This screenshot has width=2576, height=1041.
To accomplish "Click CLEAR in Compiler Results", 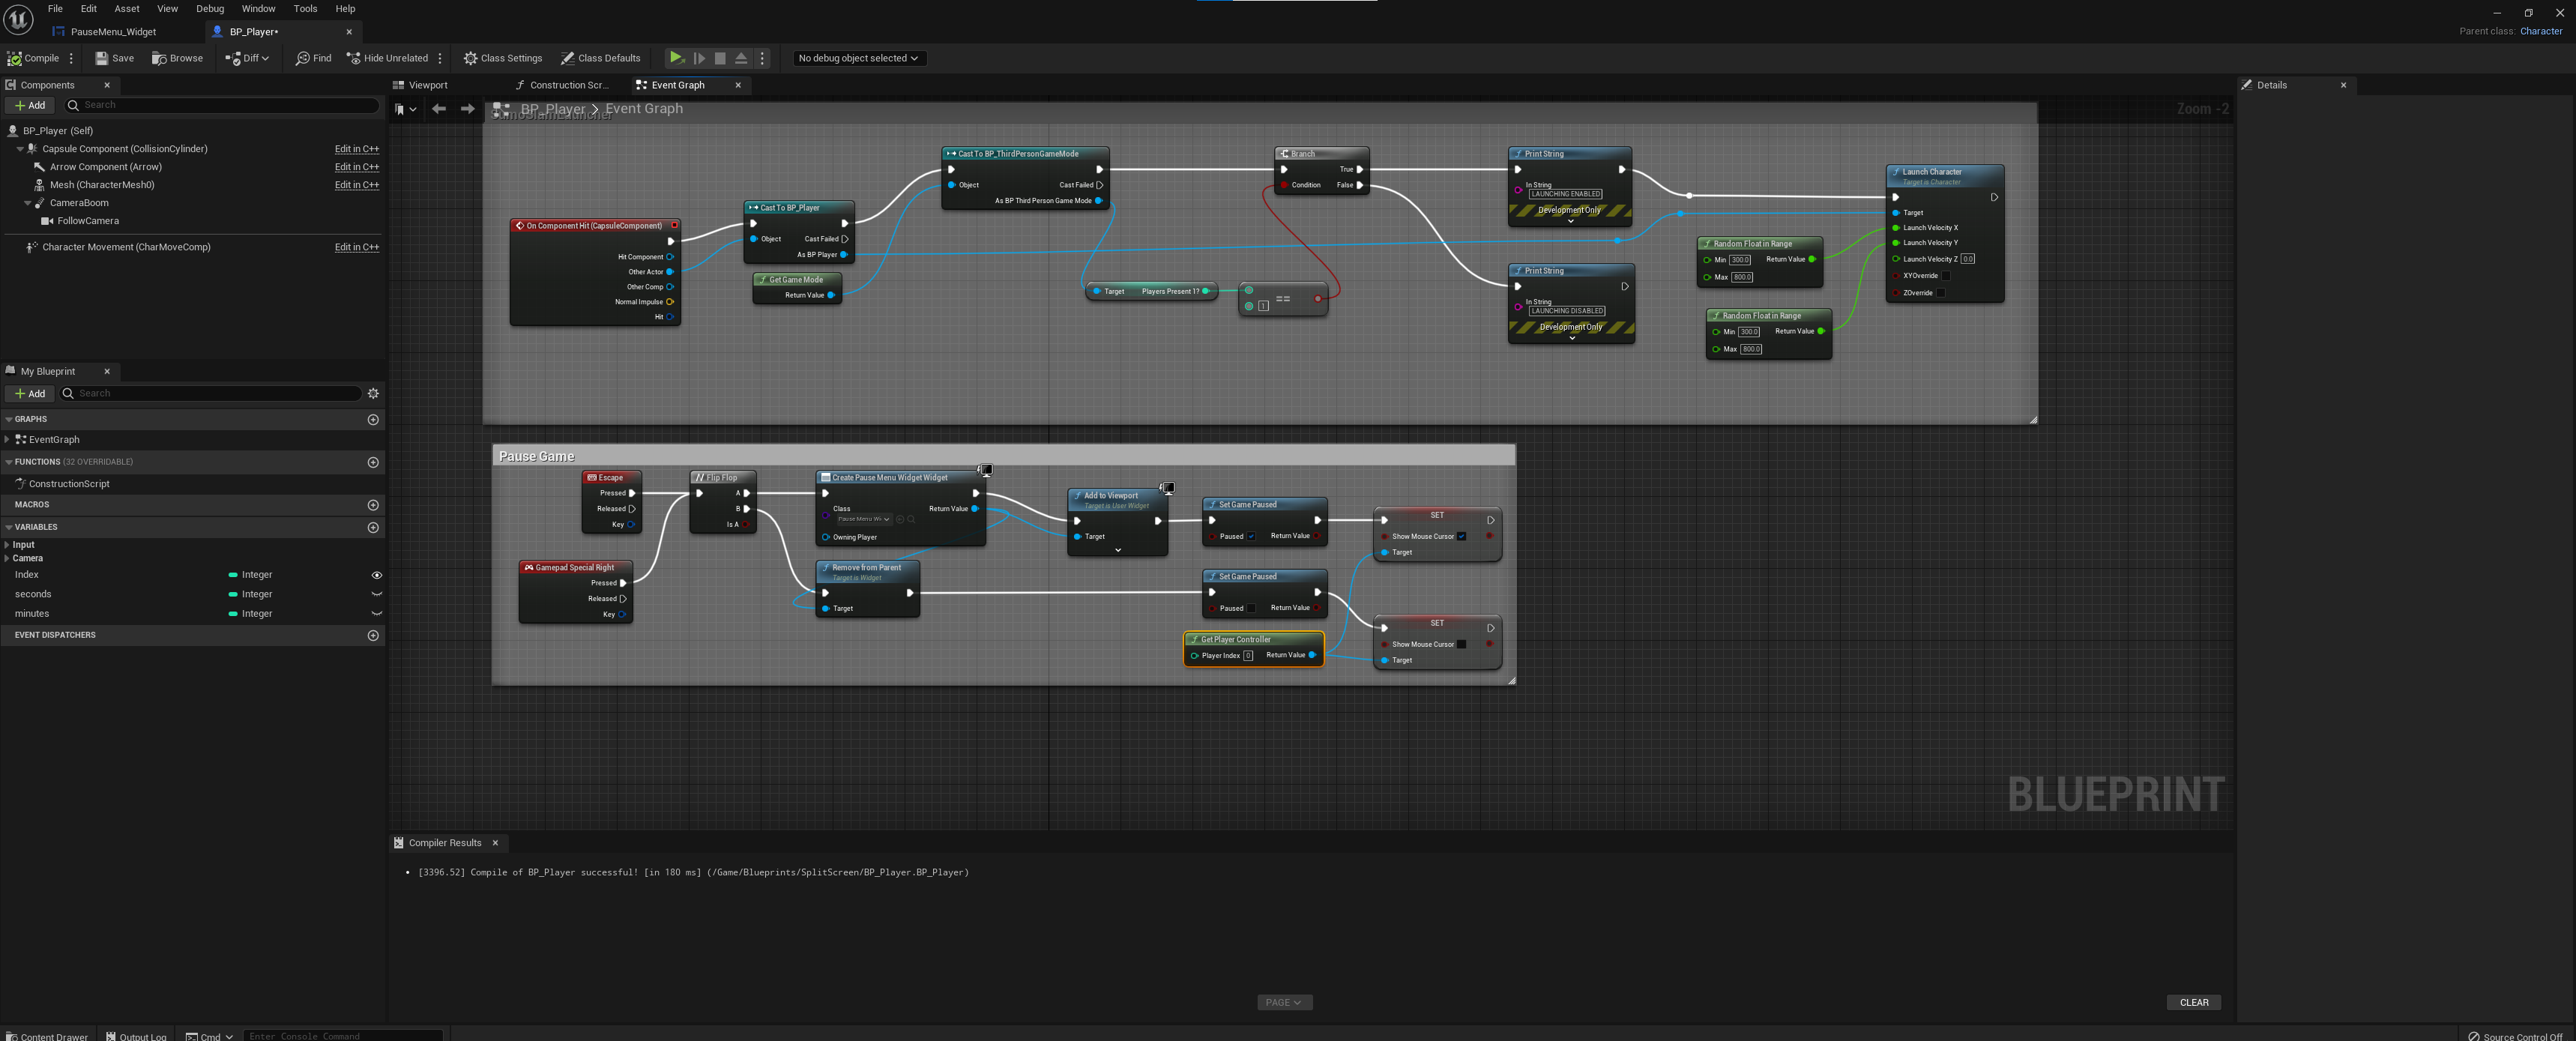I will pyautogui.click(x=2193, y=1002).
